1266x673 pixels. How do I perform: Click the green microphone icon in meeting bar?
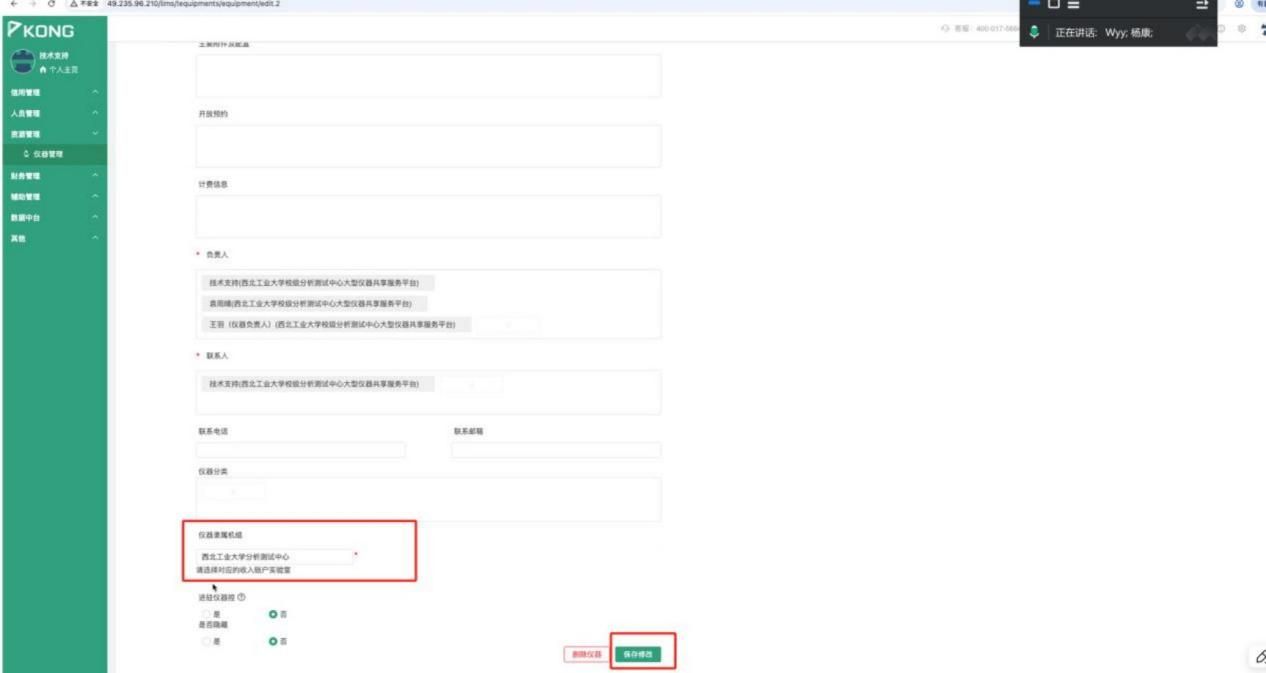point(1033,32)
